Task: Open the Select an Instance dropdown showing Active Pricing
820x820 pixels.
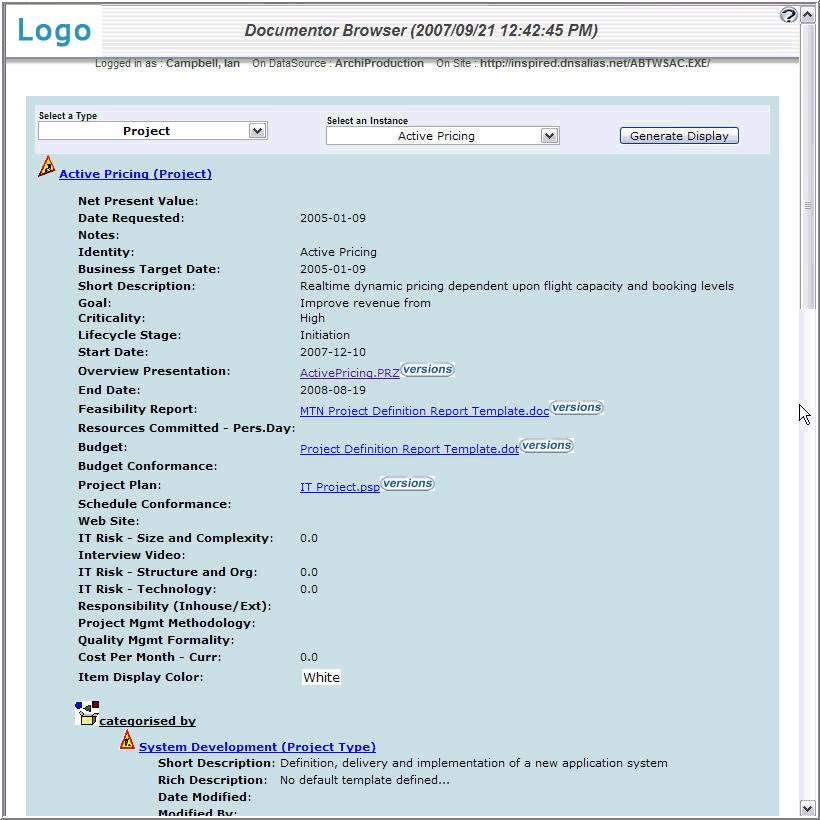Action: pyautogui.click(x=442, y=135)
